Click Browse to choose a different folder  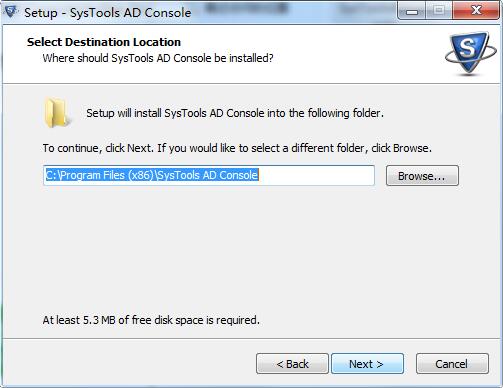(x=422, y=176)
